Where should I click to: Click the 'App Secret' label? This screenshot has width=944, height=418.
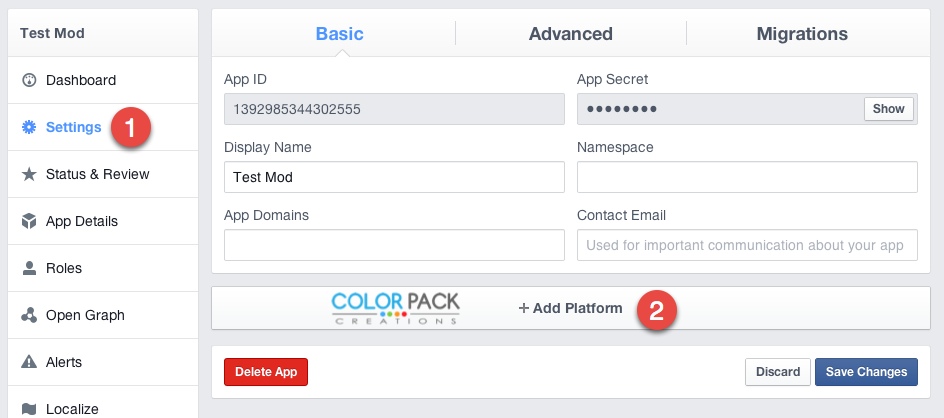(x=612, y=79)
